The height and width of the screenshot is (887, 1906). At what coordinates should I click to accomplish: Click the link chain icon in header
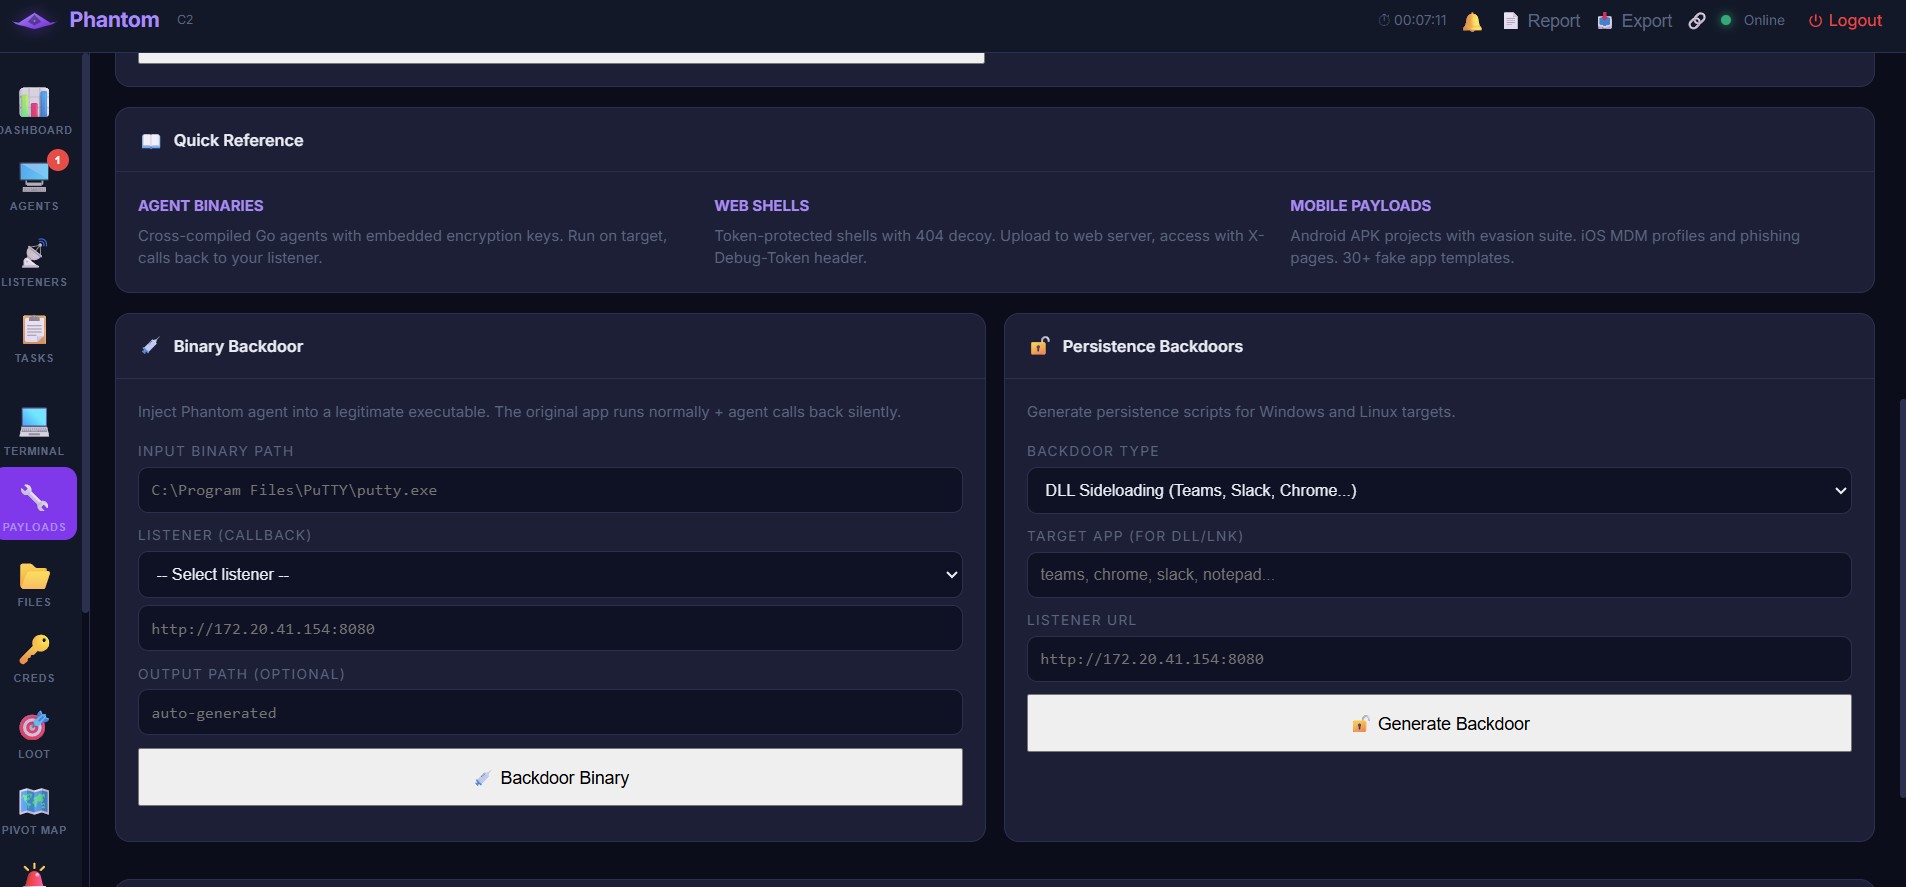(1697, 21)
